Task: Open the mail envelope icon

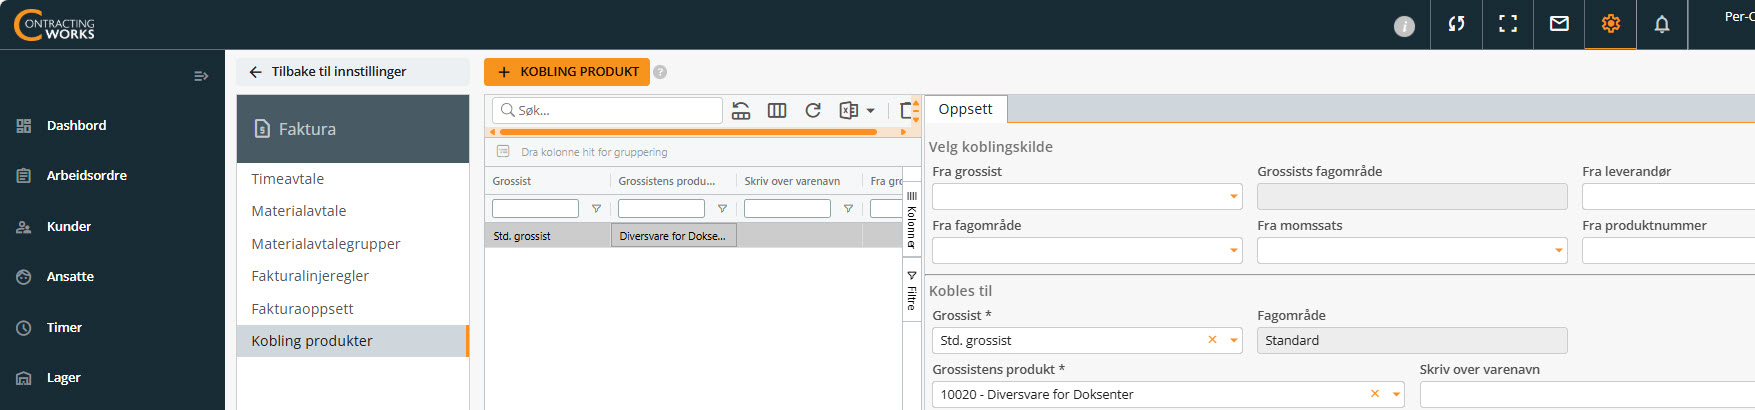Action: click(1559, 24)
